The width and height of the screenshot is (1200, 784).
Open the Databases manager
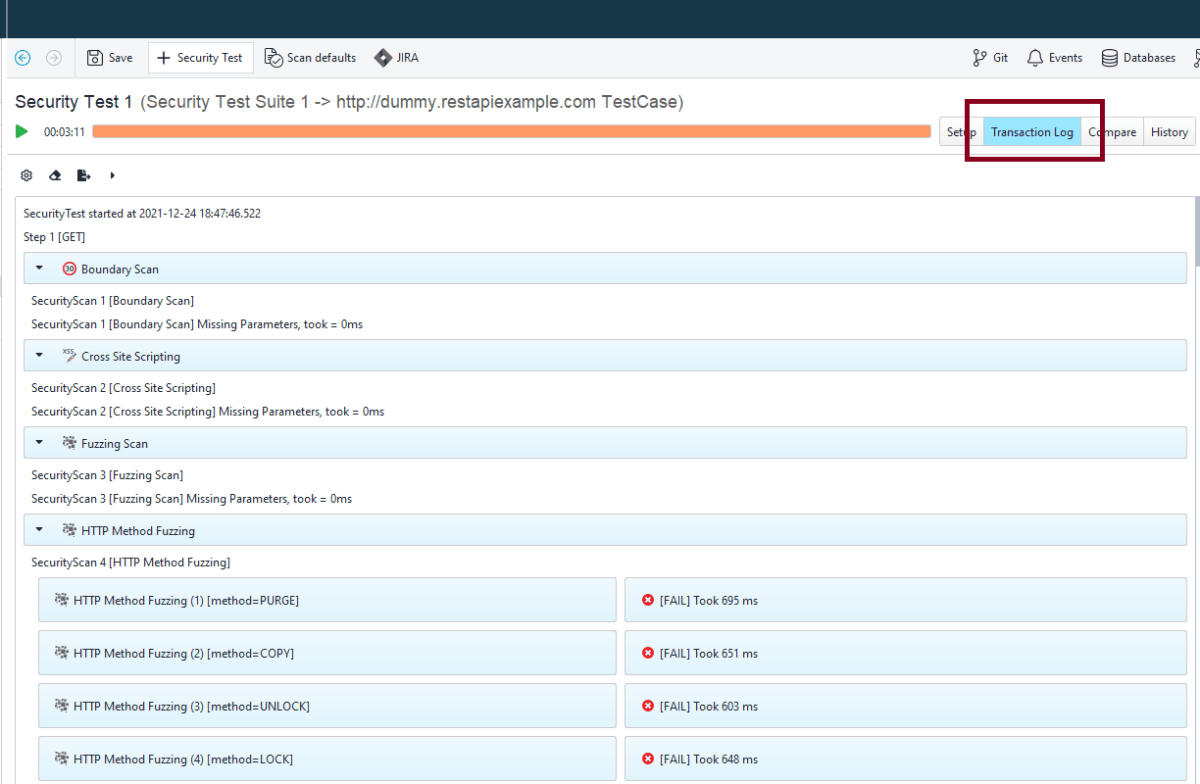1138,58
